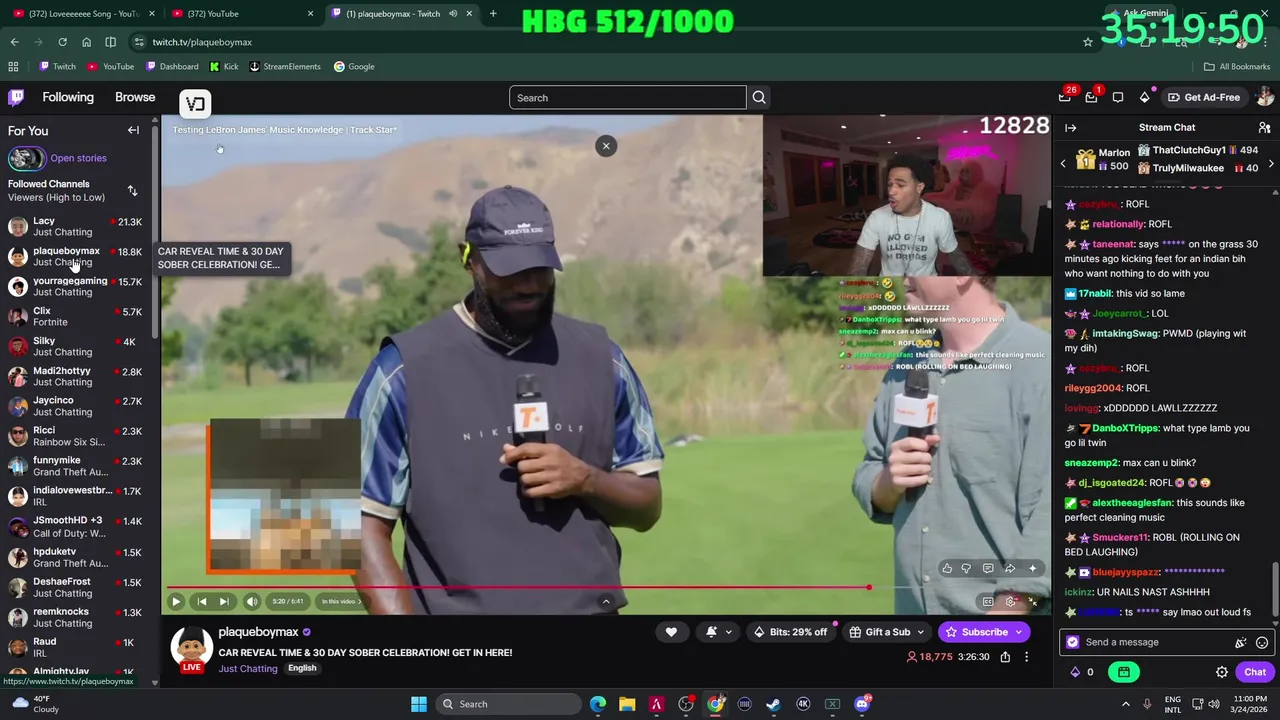1280x720 pixels.
Task: Exit embedded video fullscreen icon
Action: tap(1033, 602)
